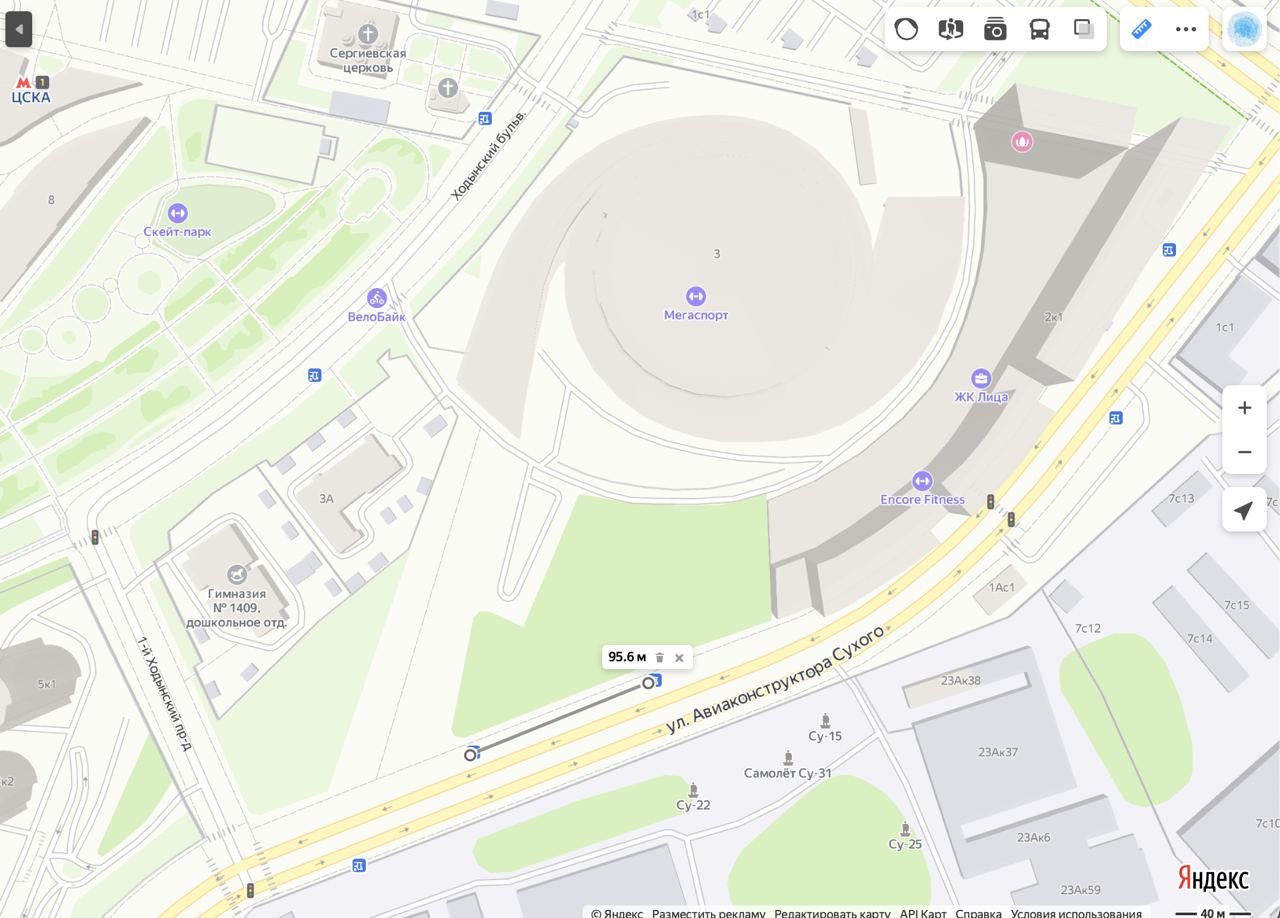Zoom in the map
1280x918 pixels.
pyautogui.click(x=1244, y=408)
